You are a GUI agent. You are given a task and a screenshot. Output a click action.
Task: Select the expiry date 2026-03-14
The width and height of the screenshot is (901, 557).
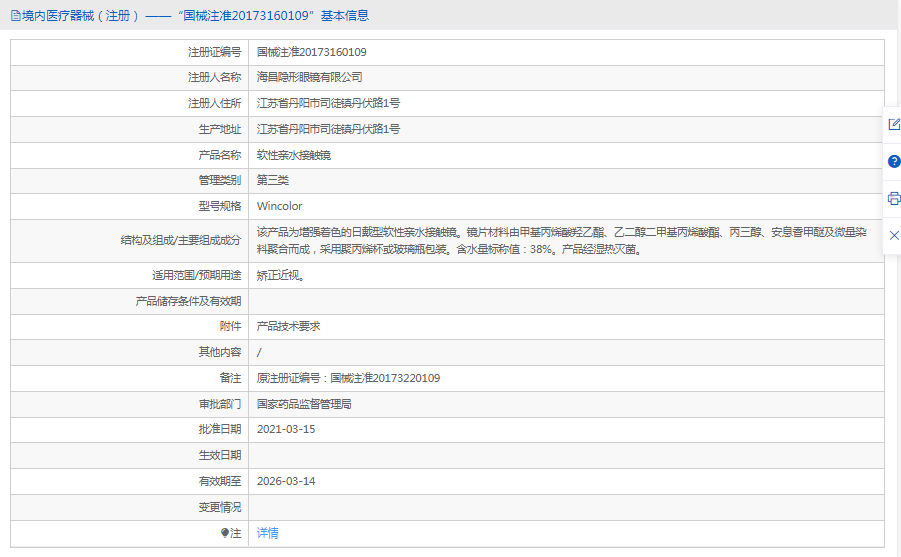pyautogui.click(x=286, y=481)
